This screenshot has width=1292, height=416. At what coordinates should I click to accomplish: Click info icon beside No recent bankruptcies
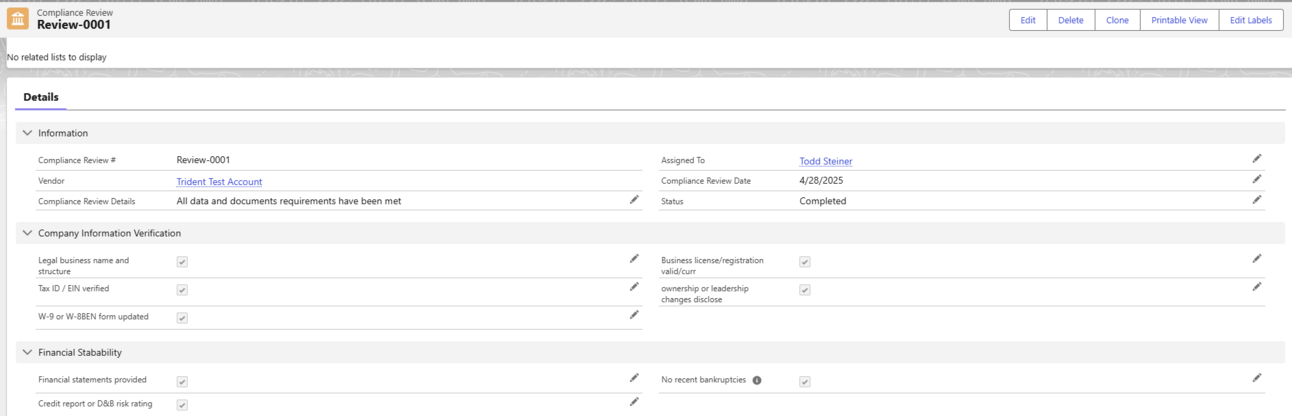(x=757, y=380)
